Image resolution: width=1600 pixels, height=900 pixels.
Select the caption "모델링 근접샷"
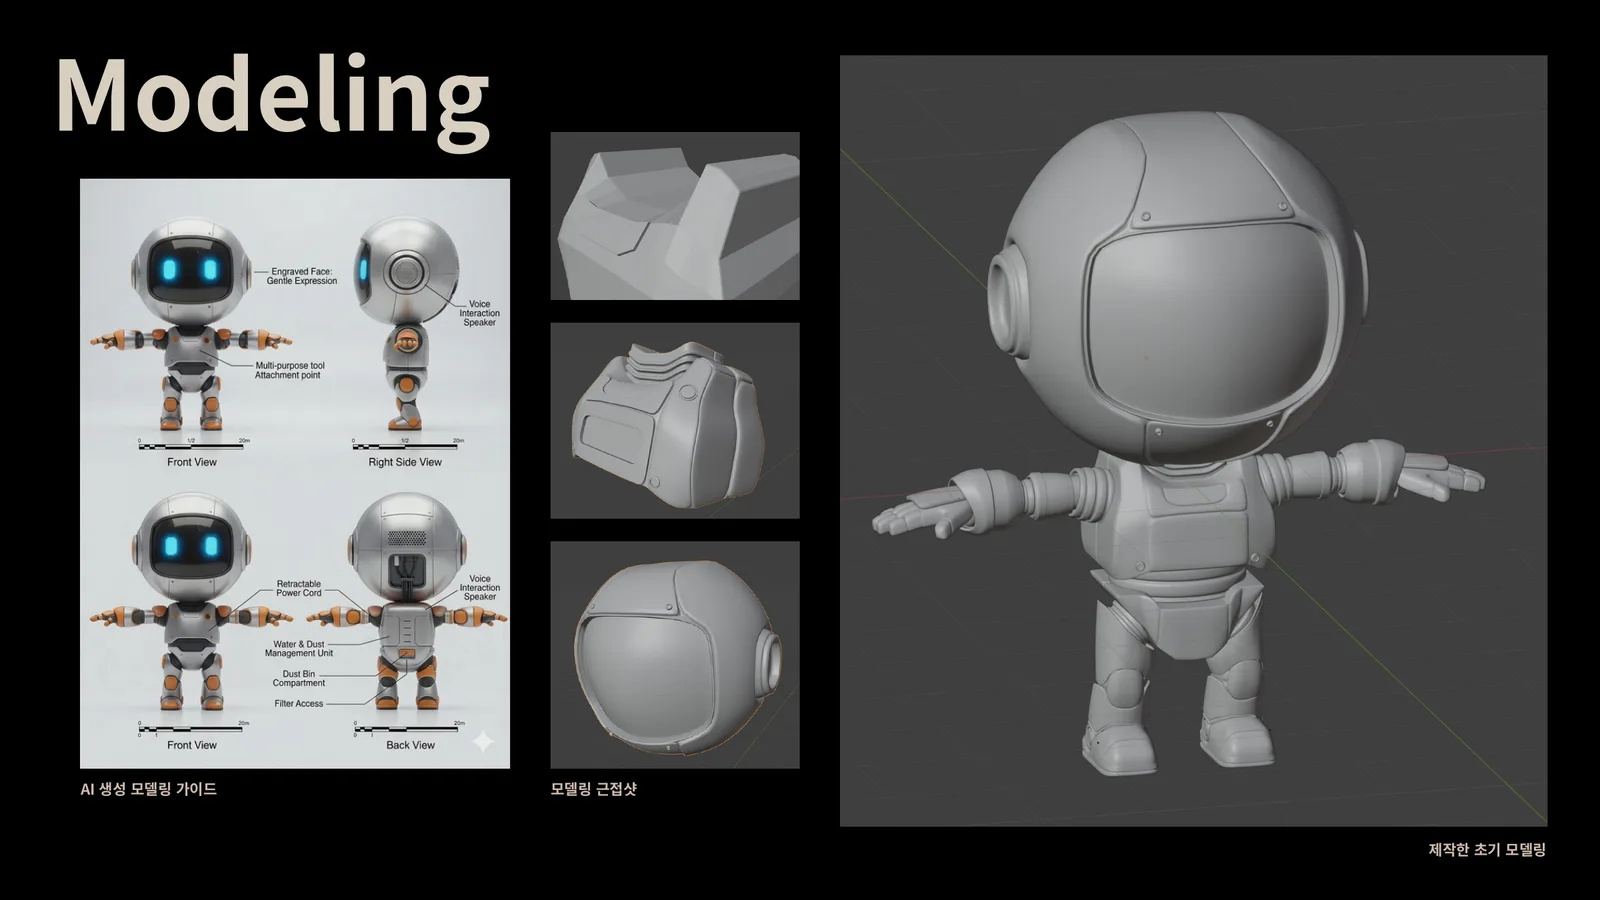[x=594, y=789]
